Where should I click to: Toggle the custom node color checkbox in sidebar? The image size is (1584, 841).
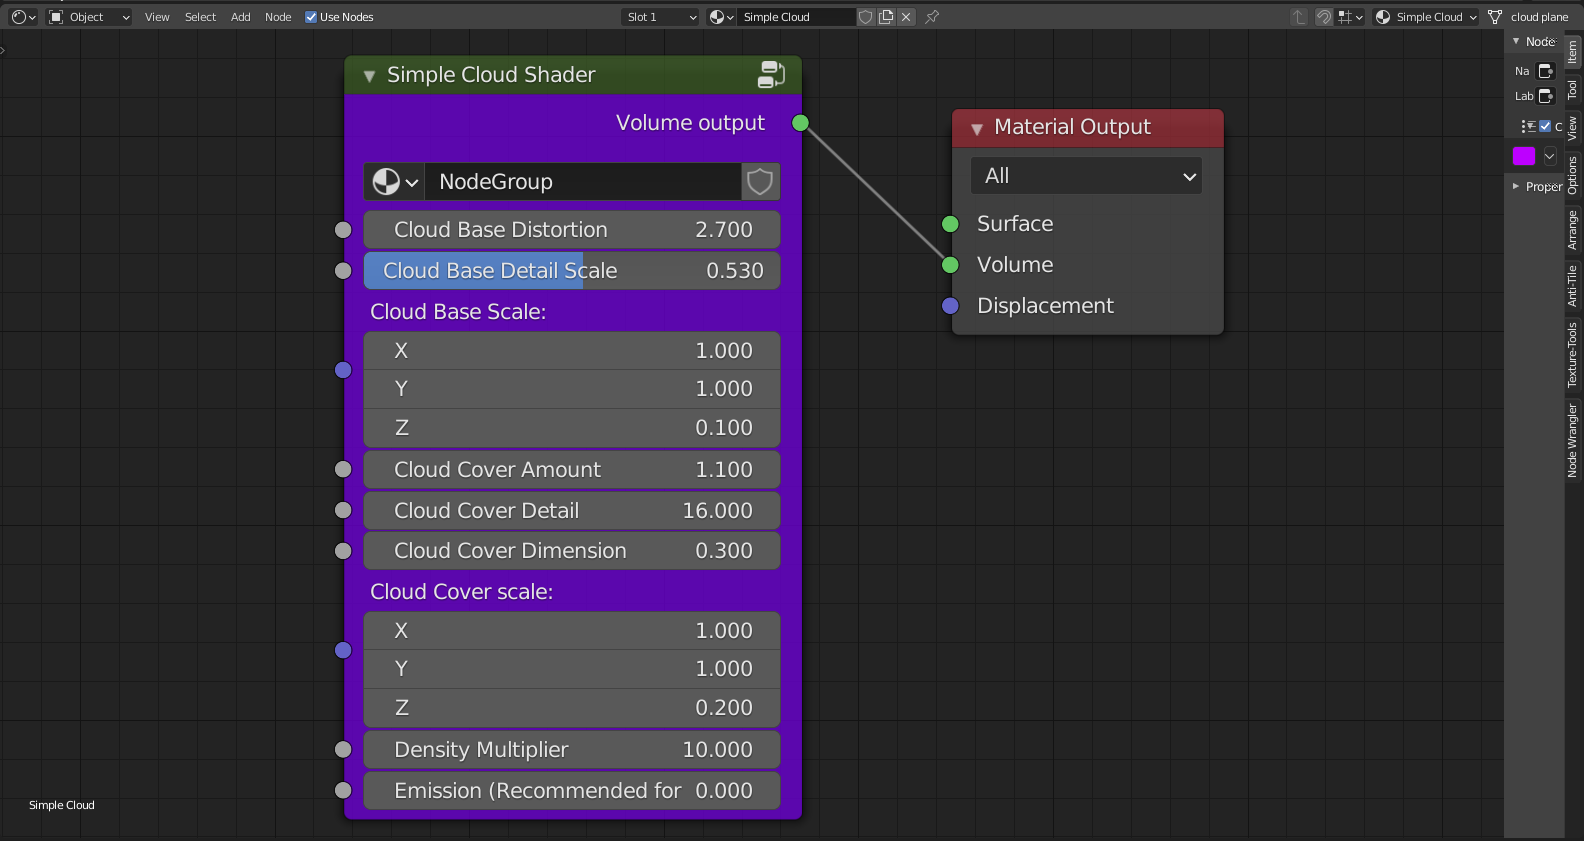click(x=1545, y=126)
